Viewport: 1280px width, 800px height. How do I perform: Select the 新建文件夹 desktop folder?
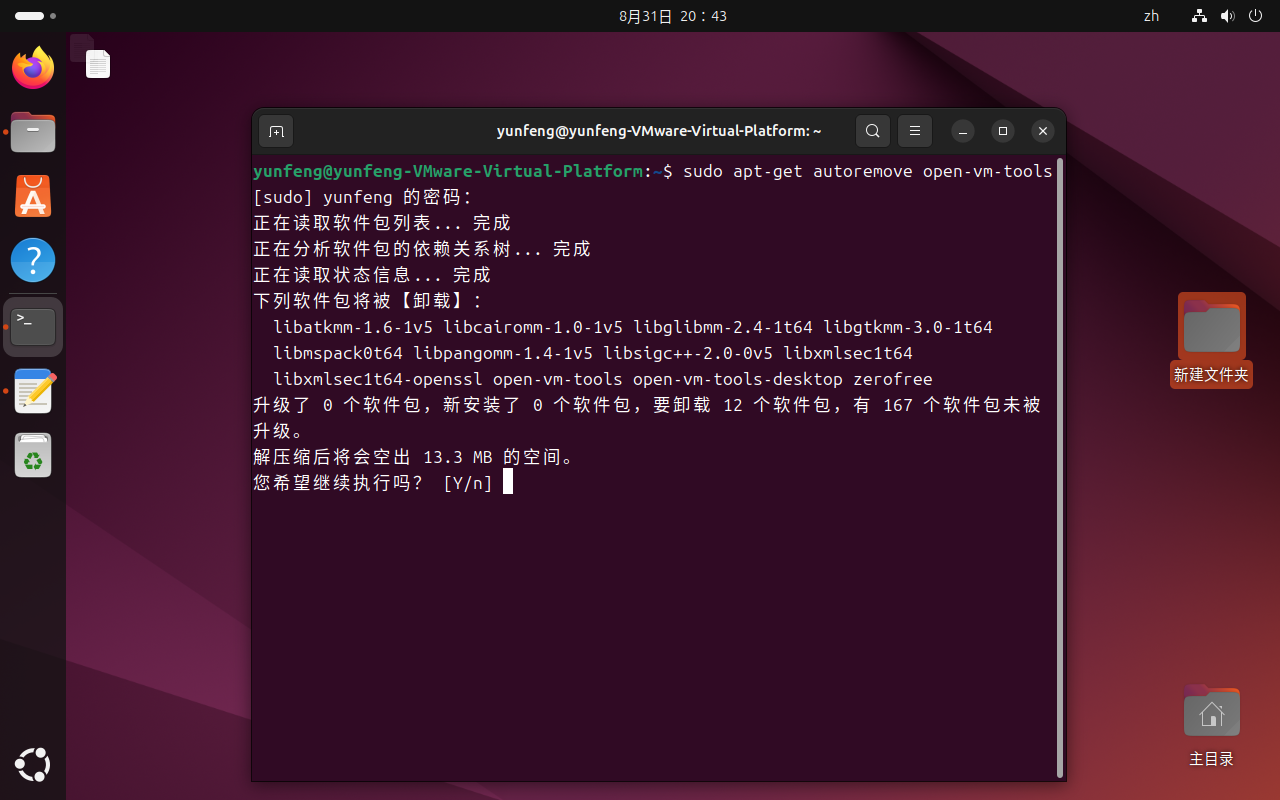tap(1211, 340)
